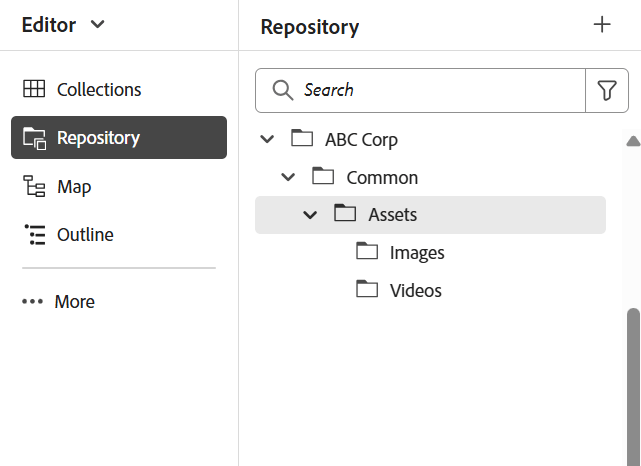Select the Images folder
641x466 pixels.
click(416, 253)
